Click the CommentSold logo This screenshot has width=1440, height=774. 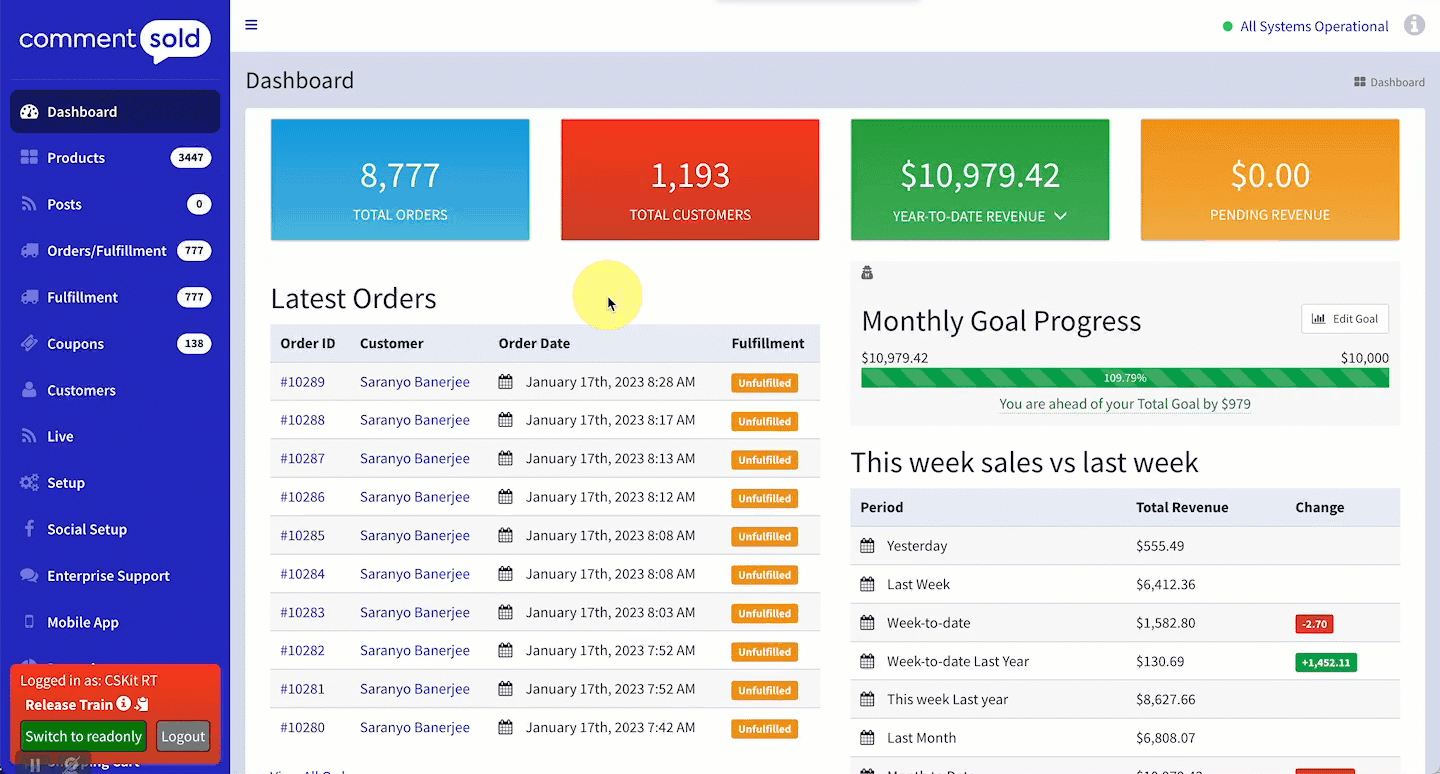pyautogui.click(x=115, y=40)
